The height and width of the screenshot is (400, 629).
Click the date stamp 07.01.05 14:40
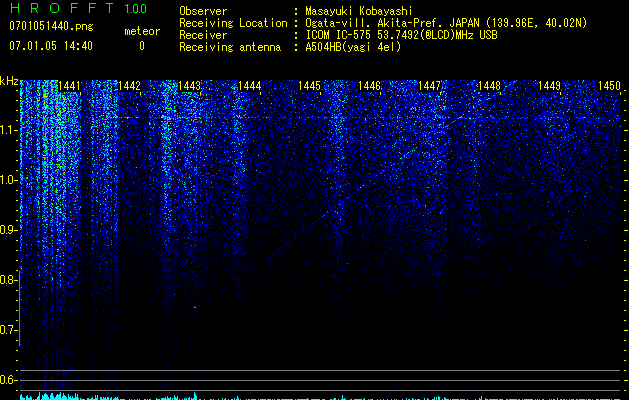(51, 46)
